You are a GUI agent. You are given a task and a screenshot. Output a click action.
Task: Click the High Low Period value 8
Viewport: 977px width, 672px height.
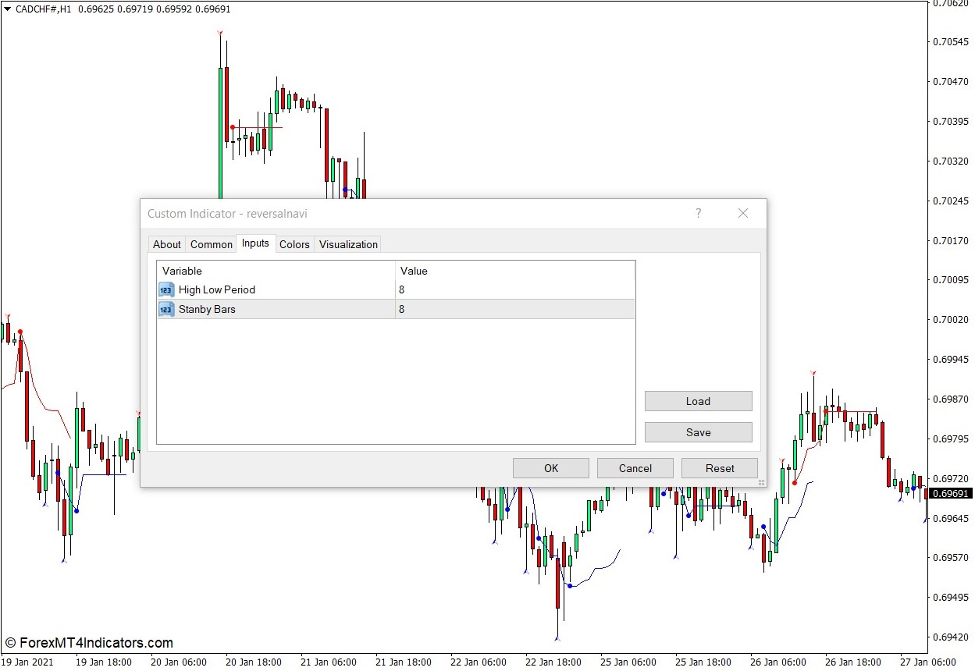click(402, 290)
